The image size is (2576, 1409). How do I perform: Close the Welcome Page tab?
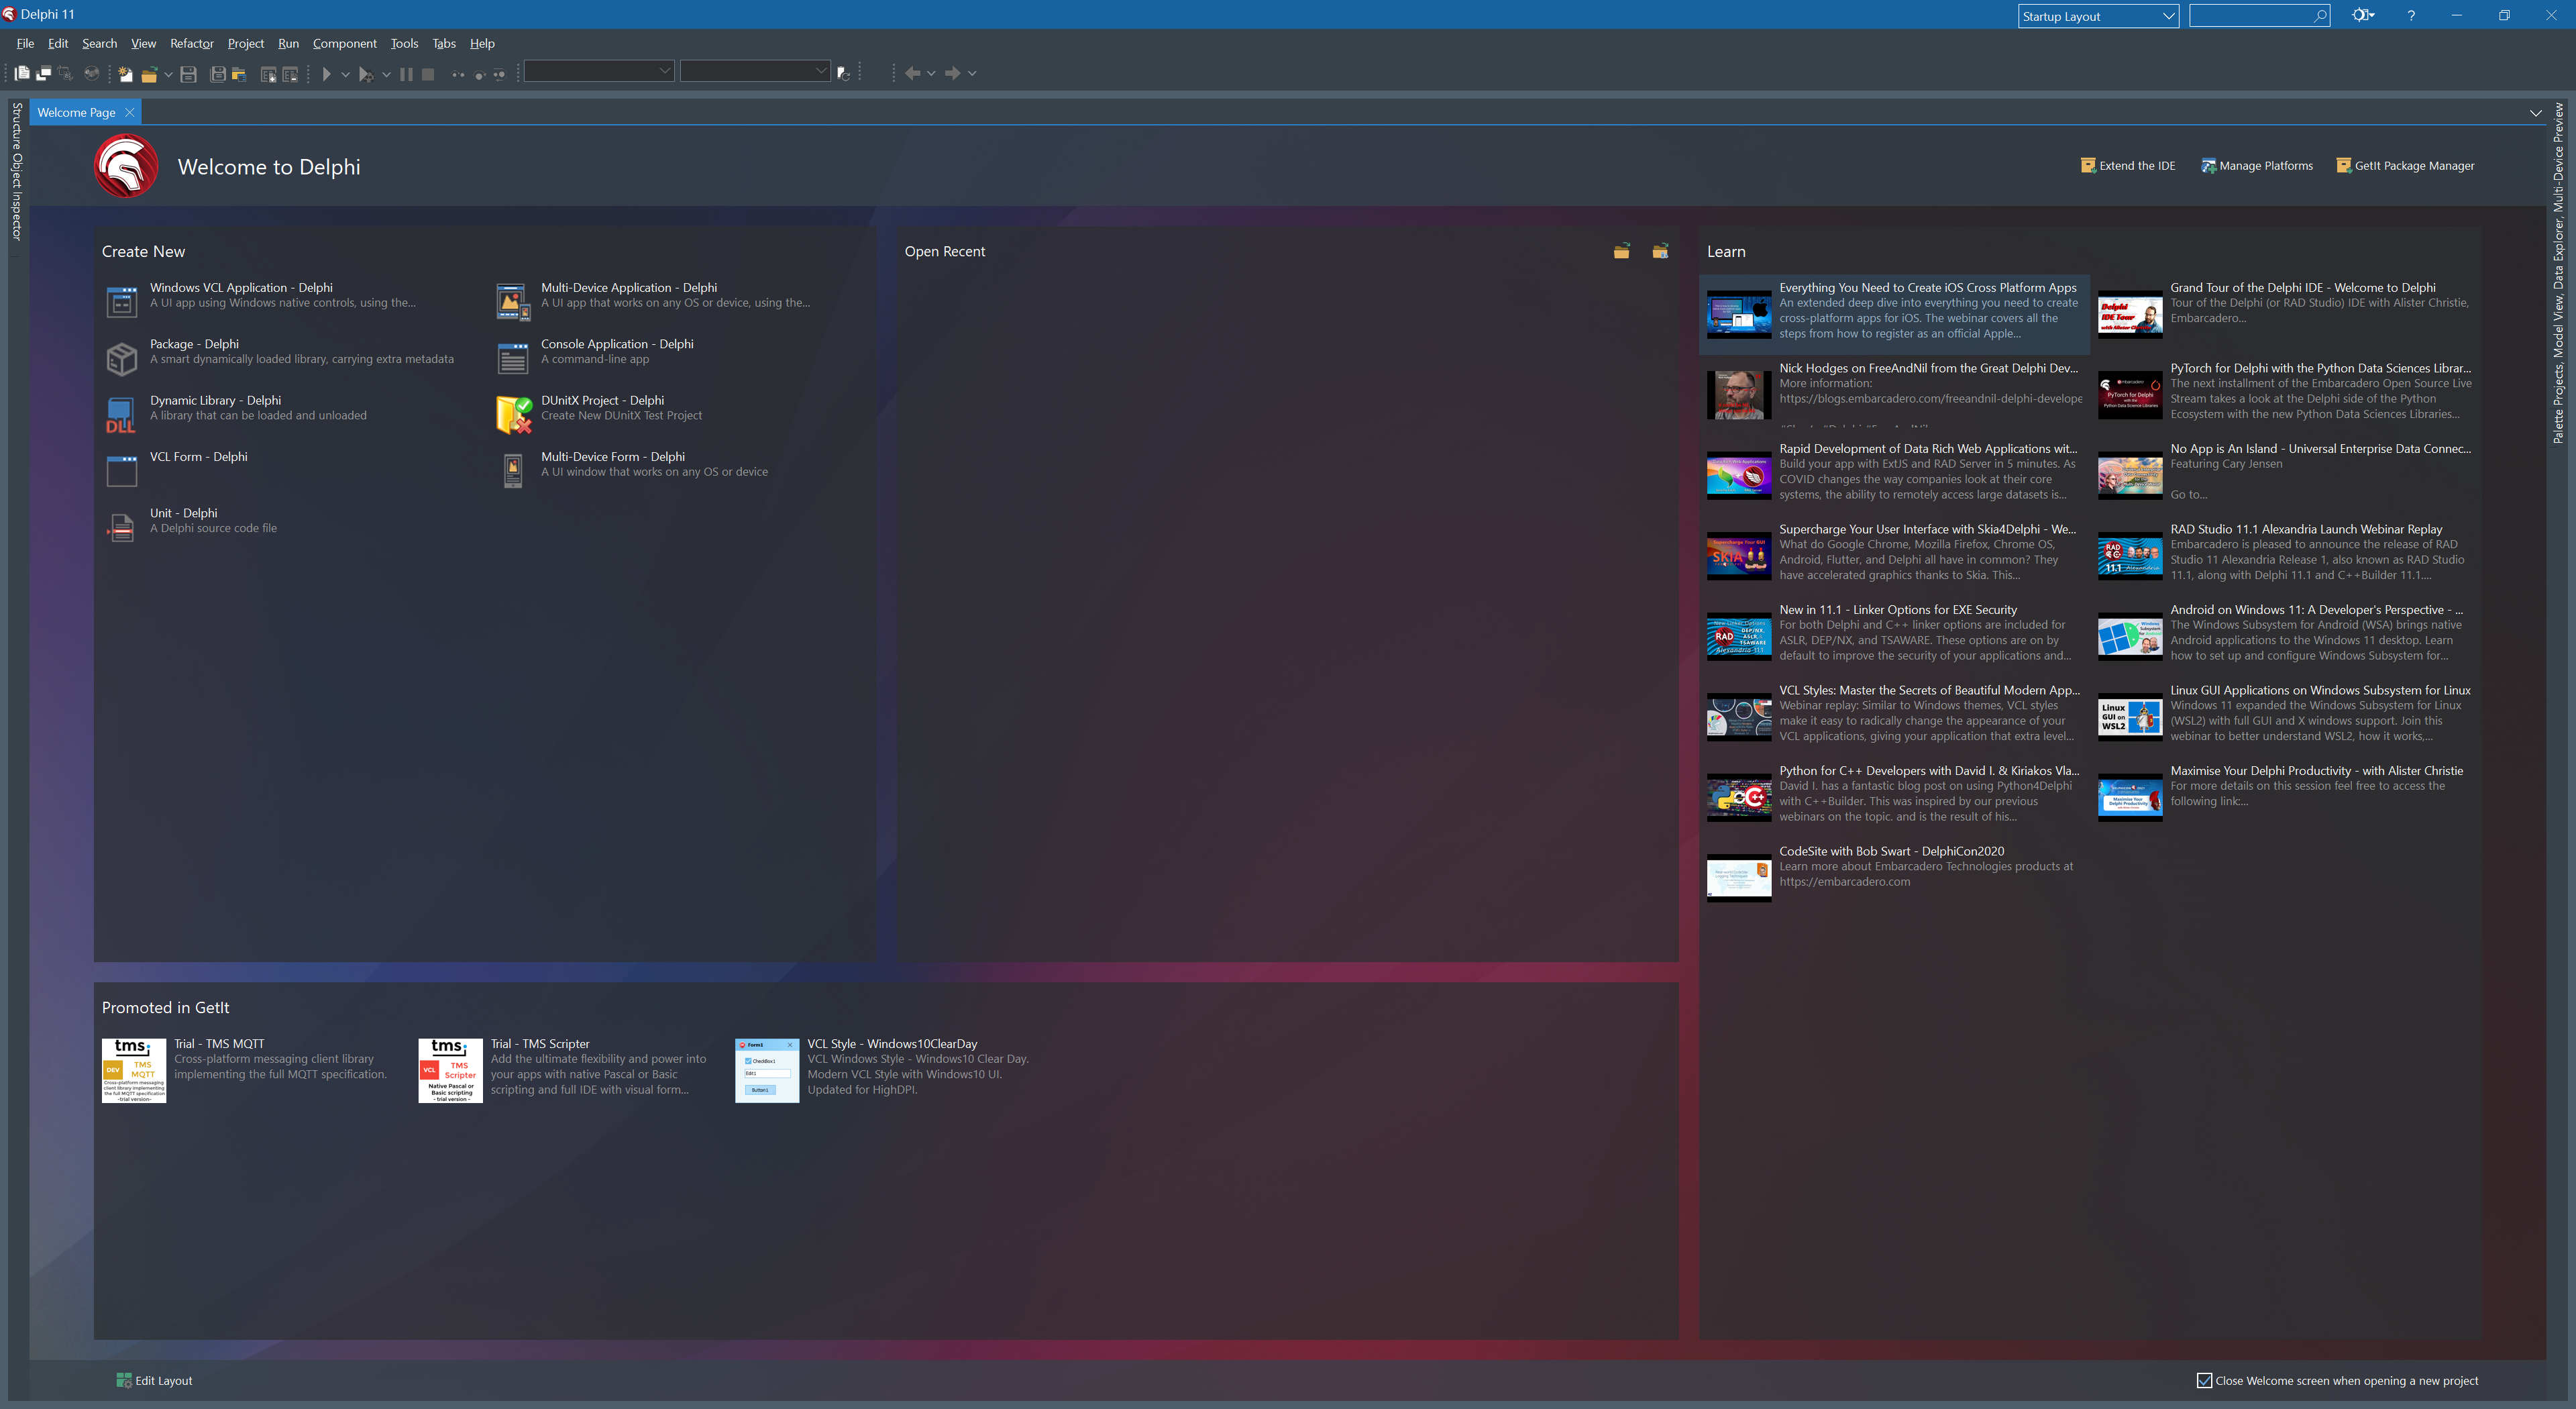click(x=129, y=113)
